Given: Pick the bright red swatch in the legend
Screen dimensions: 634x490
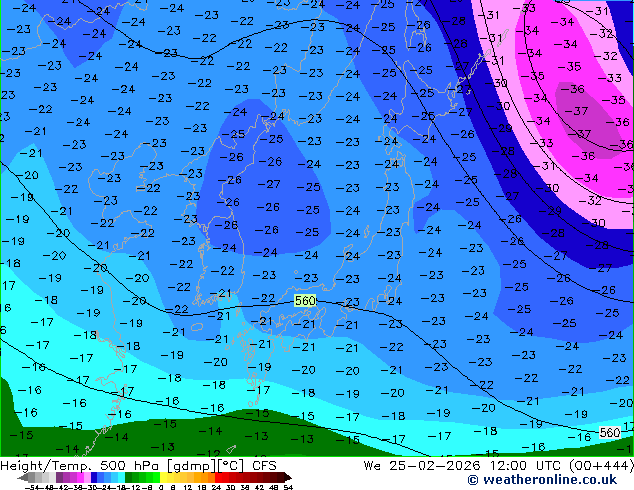Looking at the screenshot, I should tap(218, 477).
